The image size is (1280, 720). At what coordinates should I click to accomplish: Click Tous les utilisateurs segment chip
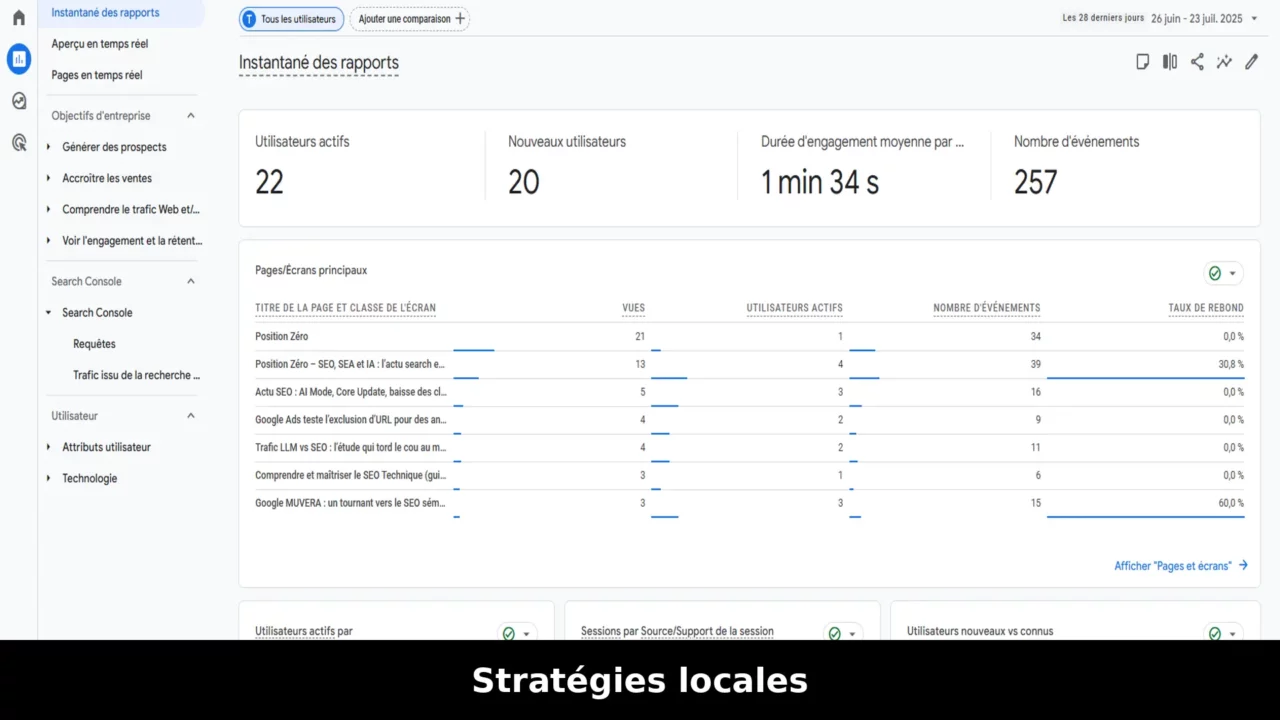[291, 19]
